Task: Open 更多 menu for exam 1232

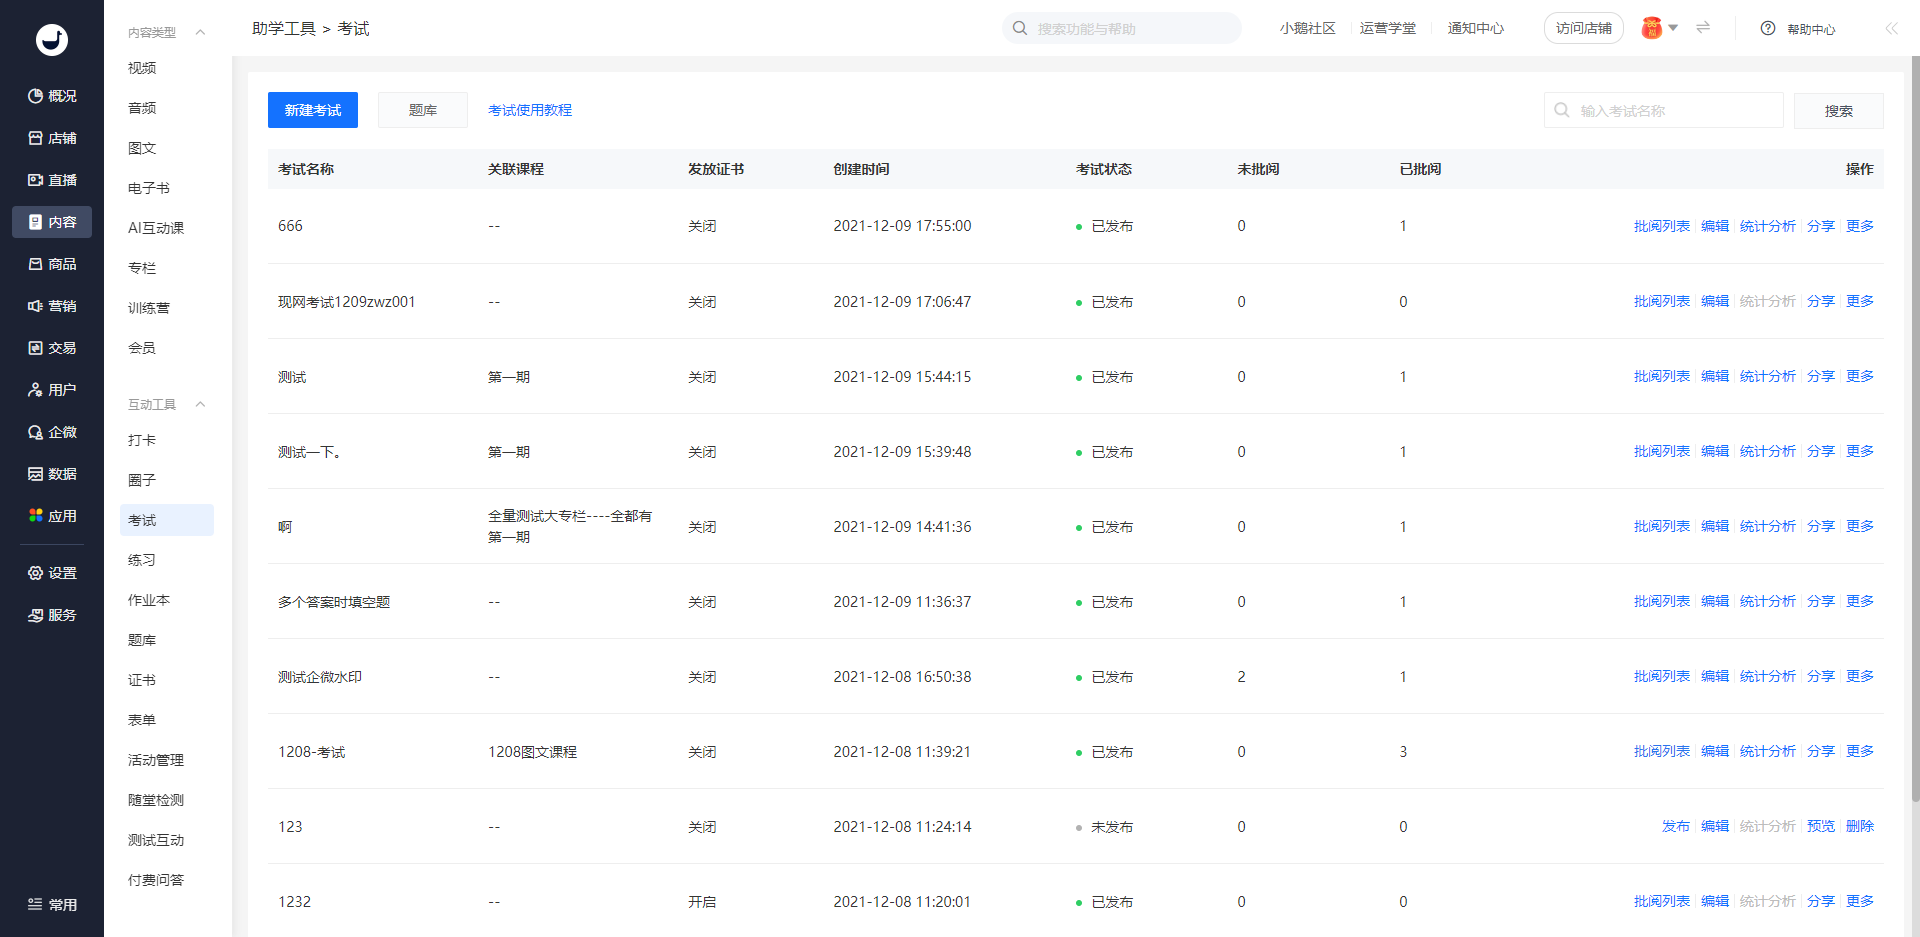Action: click(1860, 901)
